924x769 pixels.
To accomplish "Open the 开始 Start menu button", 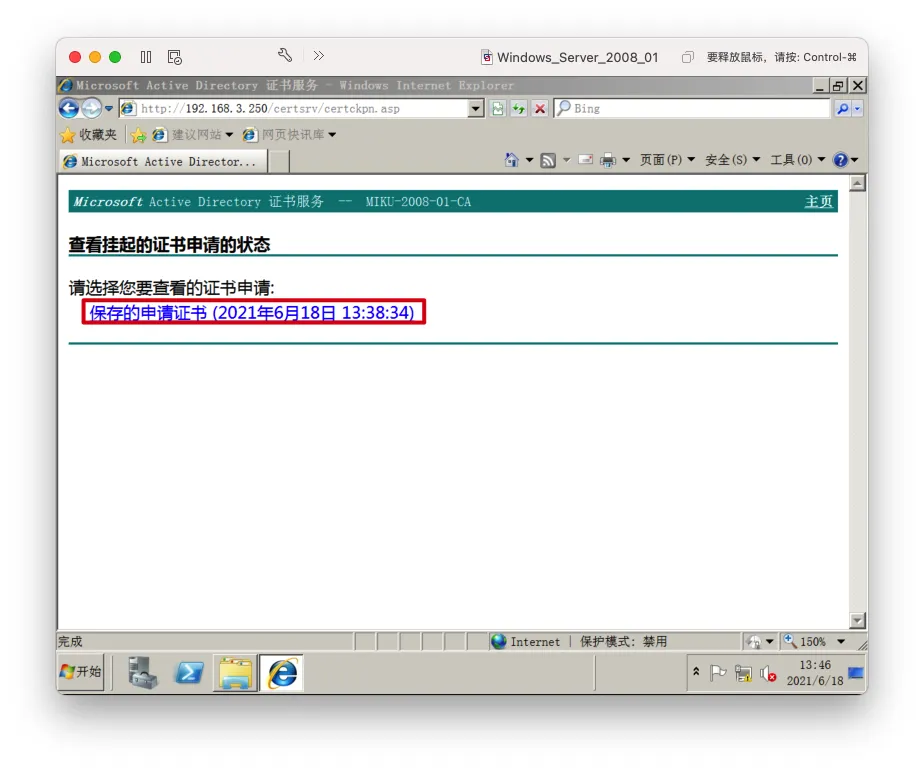I will click(81, 672).
